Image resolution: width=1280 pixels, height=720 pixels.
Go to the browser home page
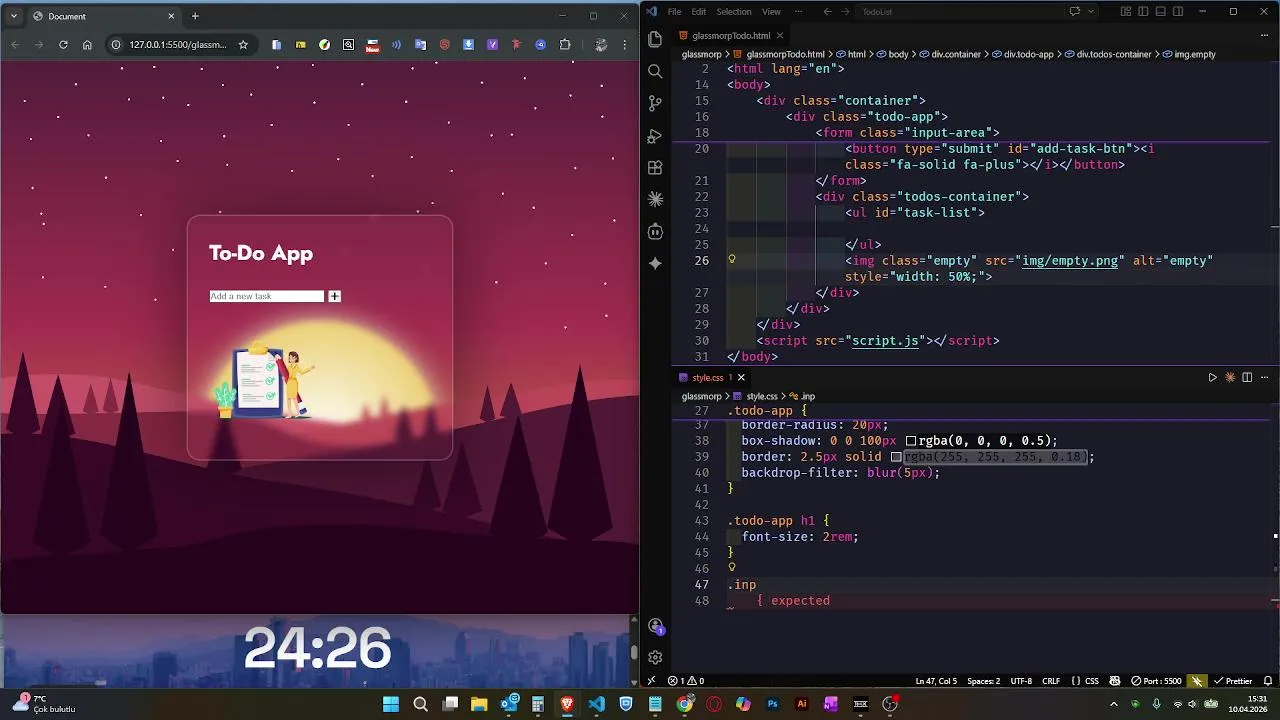(87, 45)
